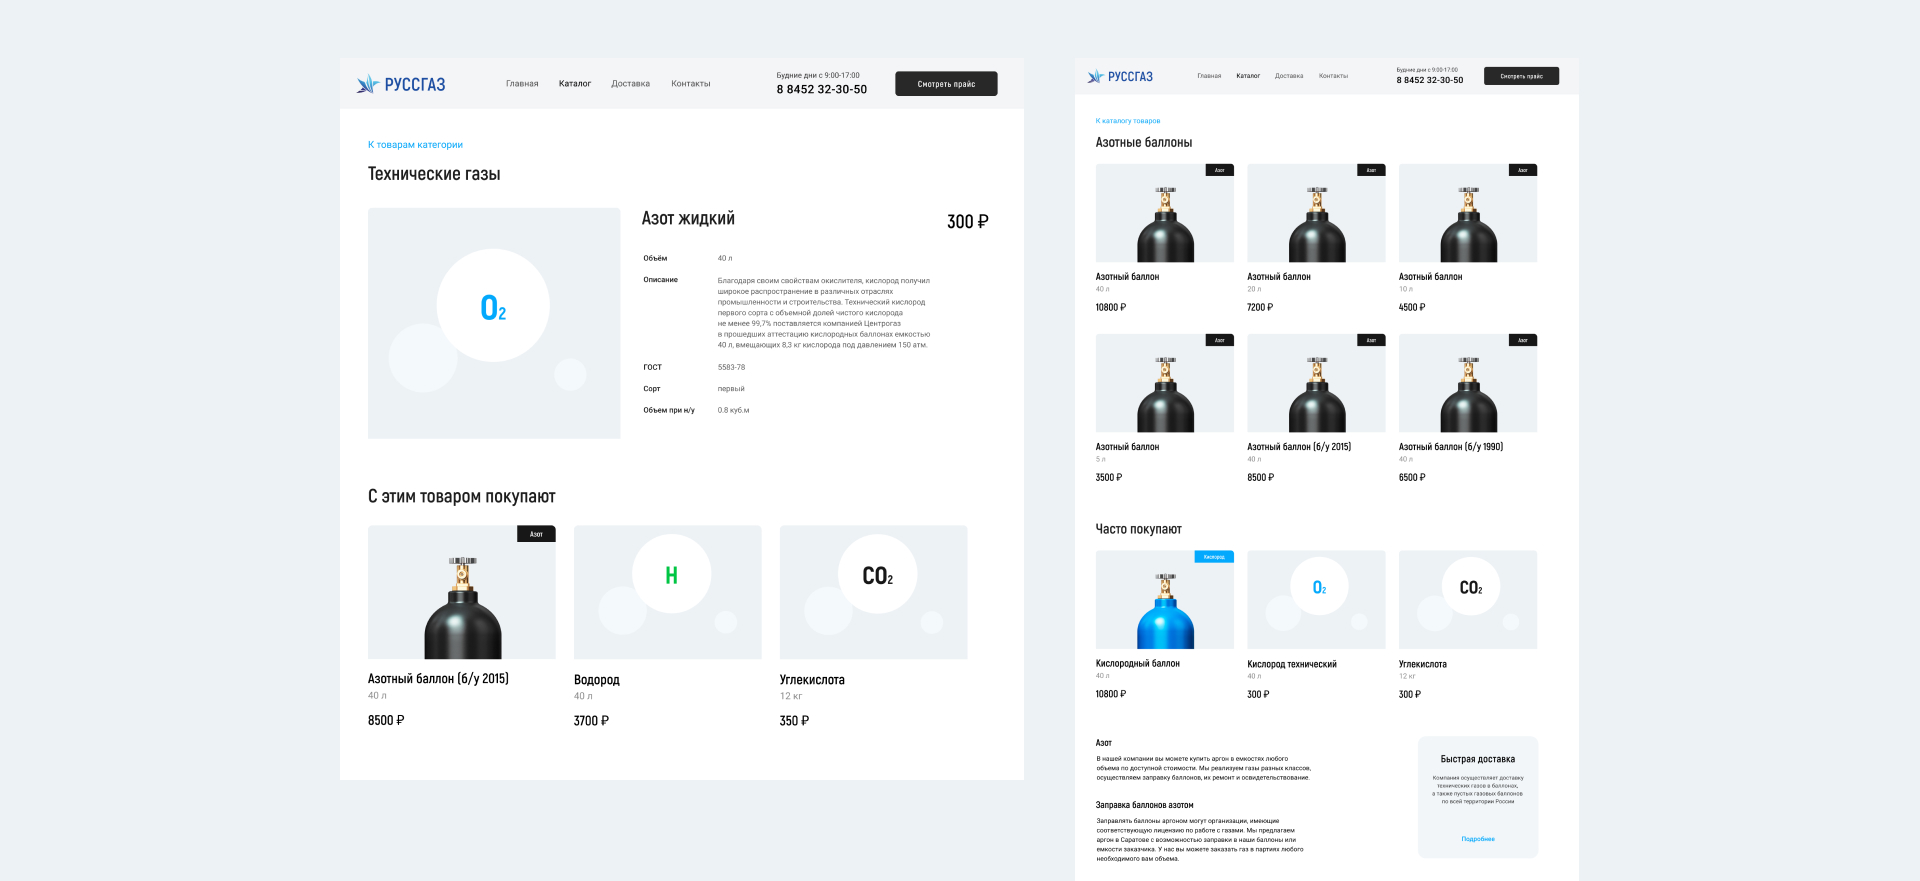The image size is (1920, 881).
Task: Open the 40 л Азотный баллон image priced 10800 ₽
Action: coord(1165,213)
